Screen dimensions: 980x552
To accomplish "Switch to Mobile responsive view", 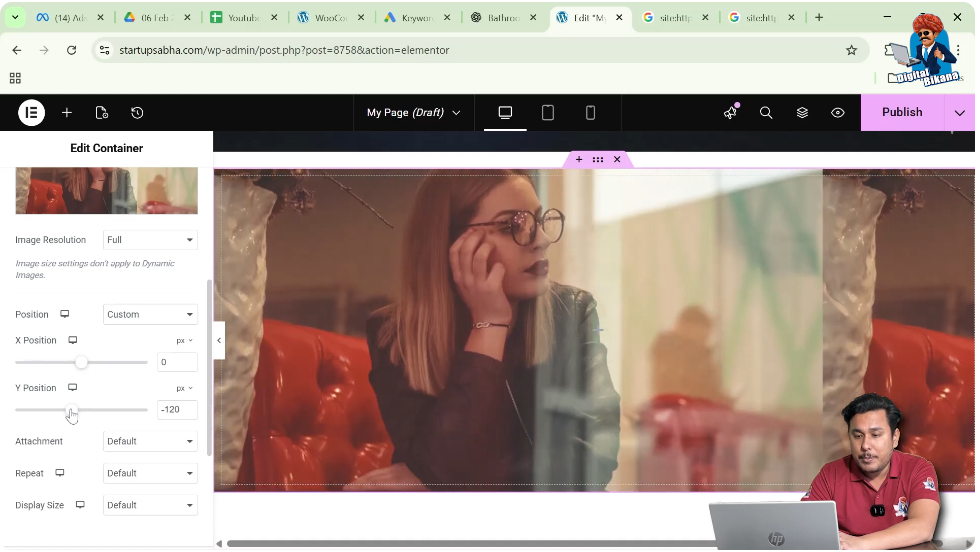I will coord(590,113).
